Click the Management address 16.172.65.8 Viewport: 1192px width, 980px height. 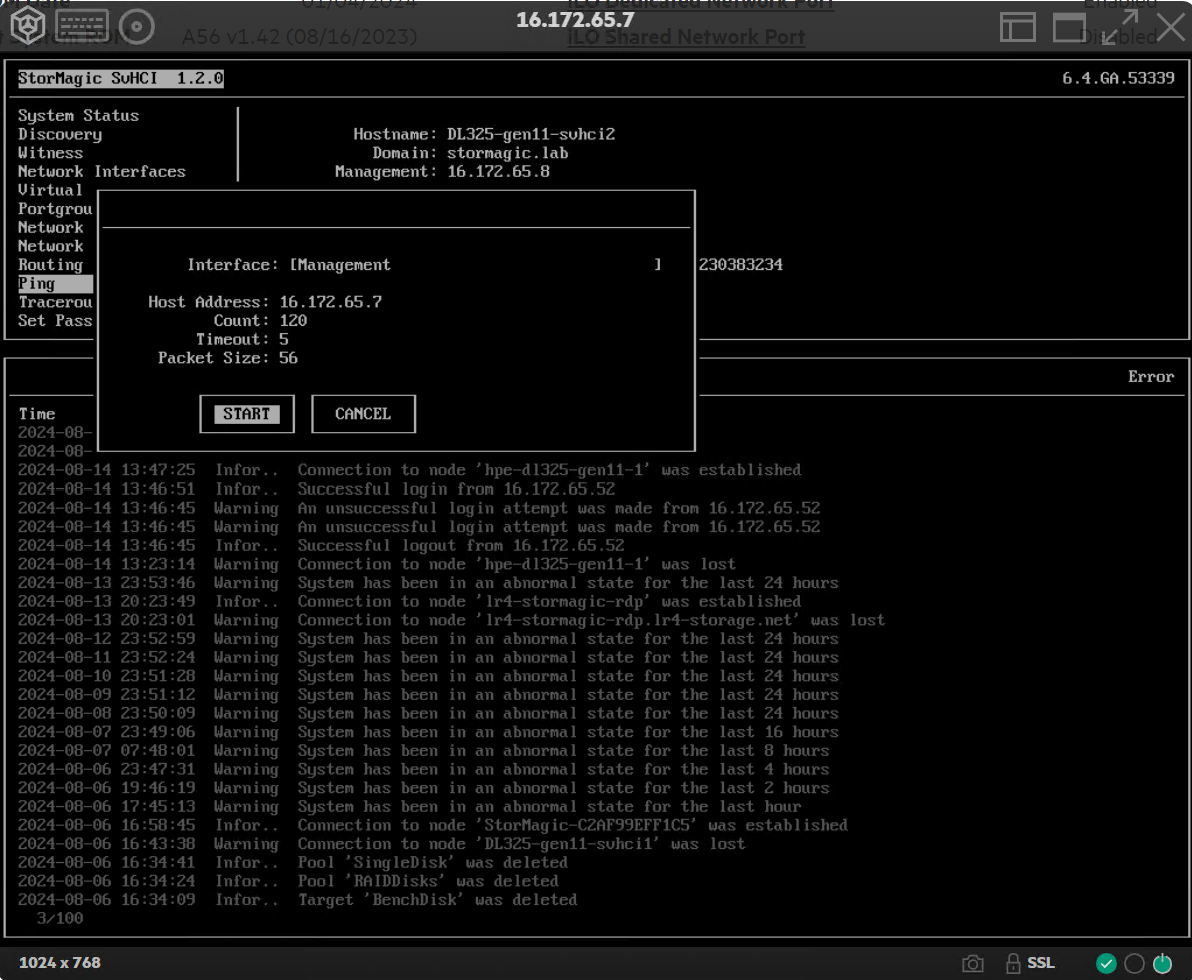coord(499,172)
